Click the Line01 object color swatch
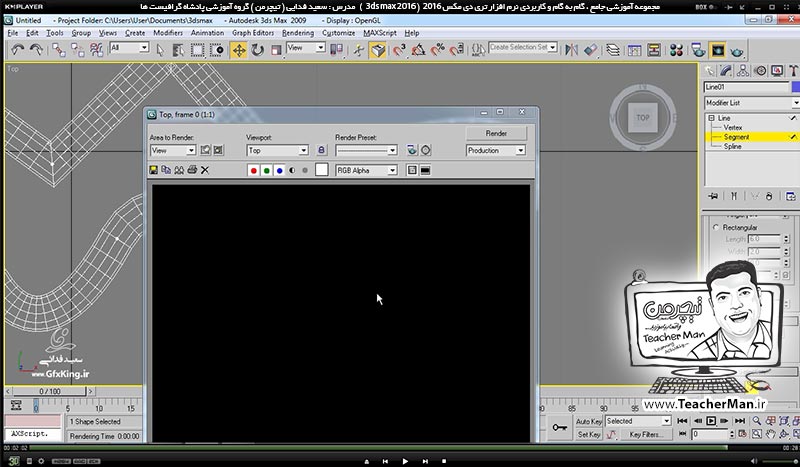 tap(795, 87)
